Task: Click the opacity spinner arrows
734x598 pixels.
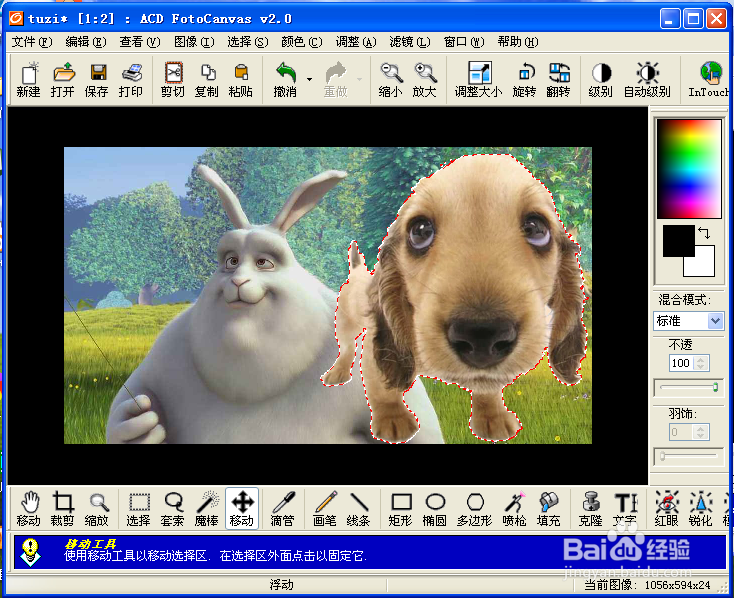Action: pyautogui.click(x=701, y=363)
